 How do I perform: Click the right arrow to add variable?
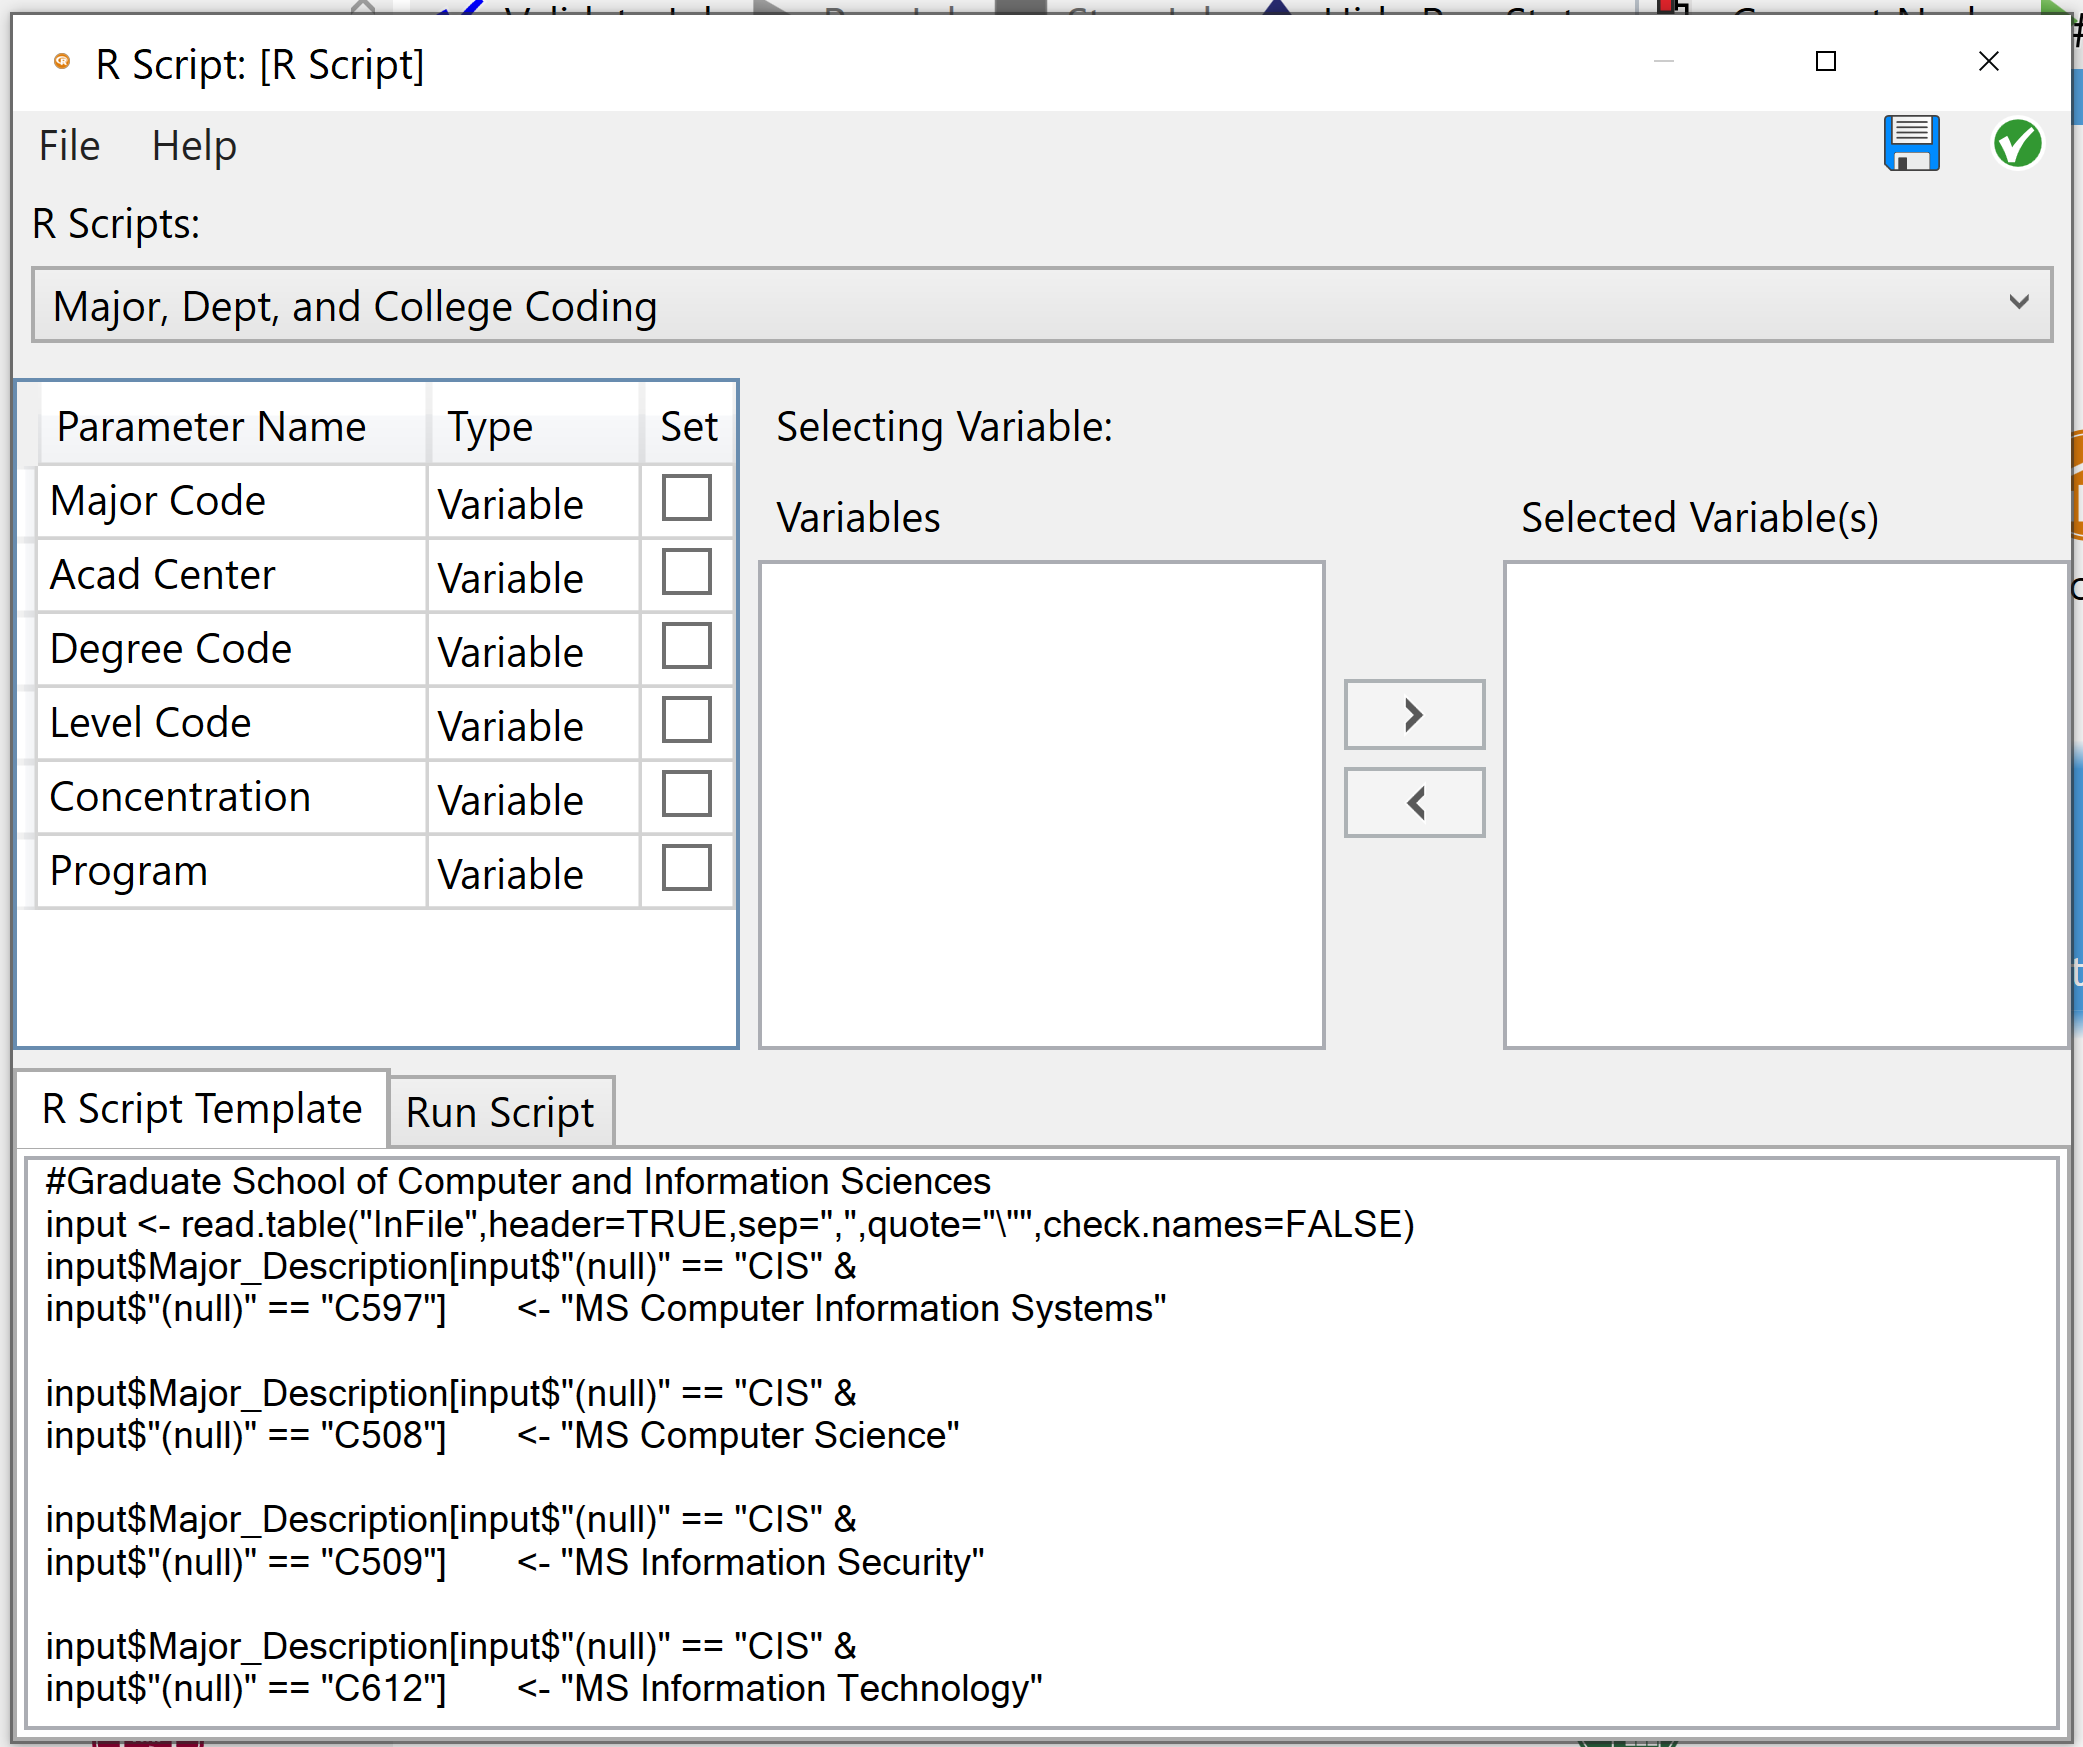pos(1413,715)
